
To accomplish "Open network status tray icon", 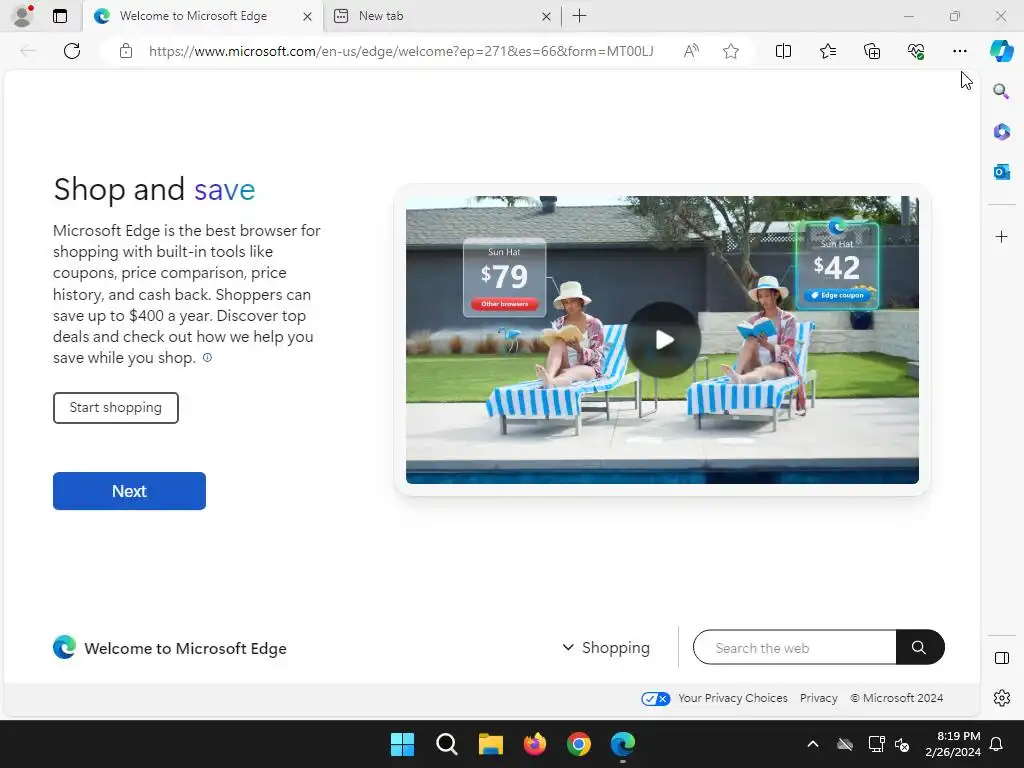I will point(876,744).
